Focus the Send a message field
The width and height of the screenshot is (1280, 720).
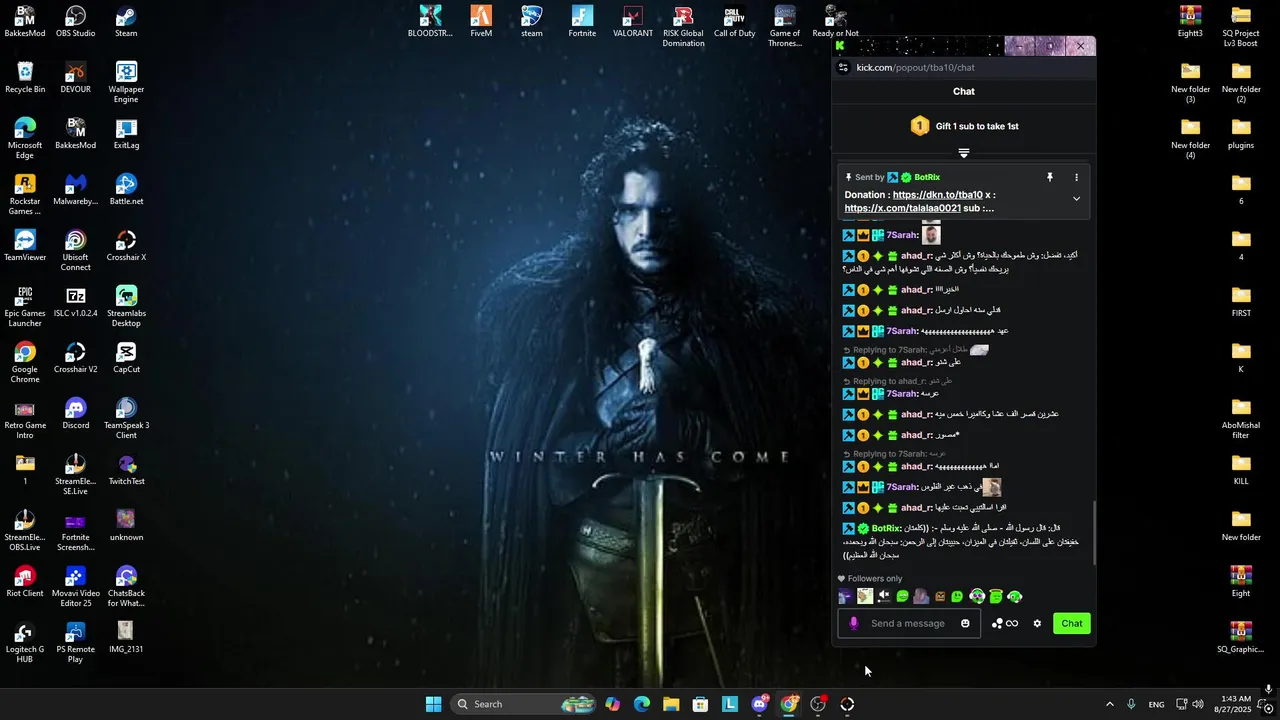coord(907,623)
